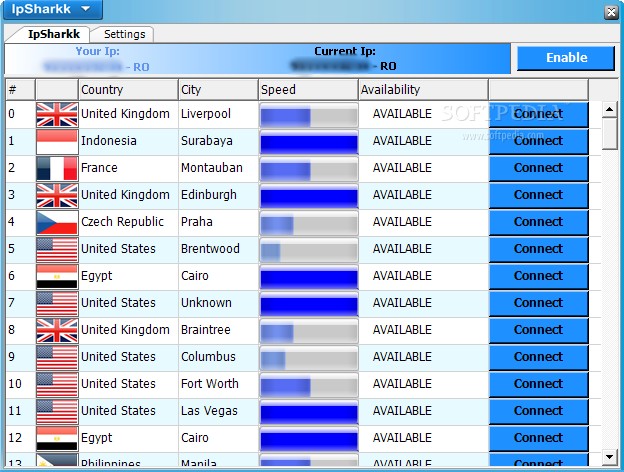624x472 pixels.
Task: Click the US flag in Las Vegas row
Action: [57, 411]
